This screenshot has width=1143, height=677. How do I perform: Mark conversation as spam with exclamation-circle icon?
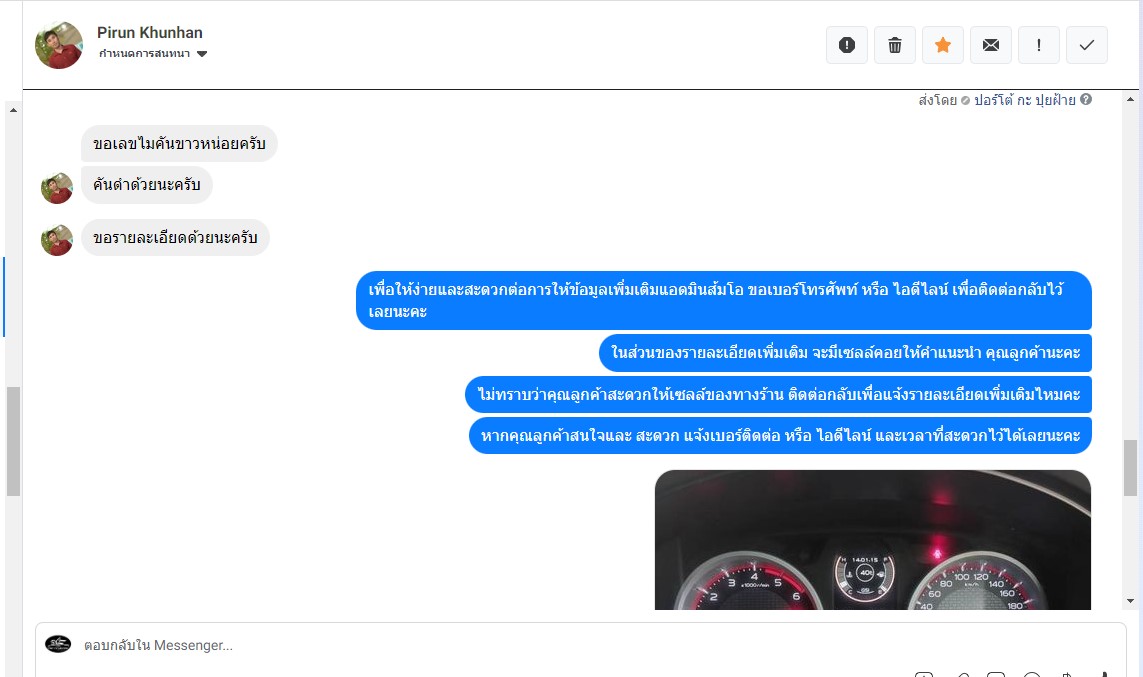[x=846, y=45]
